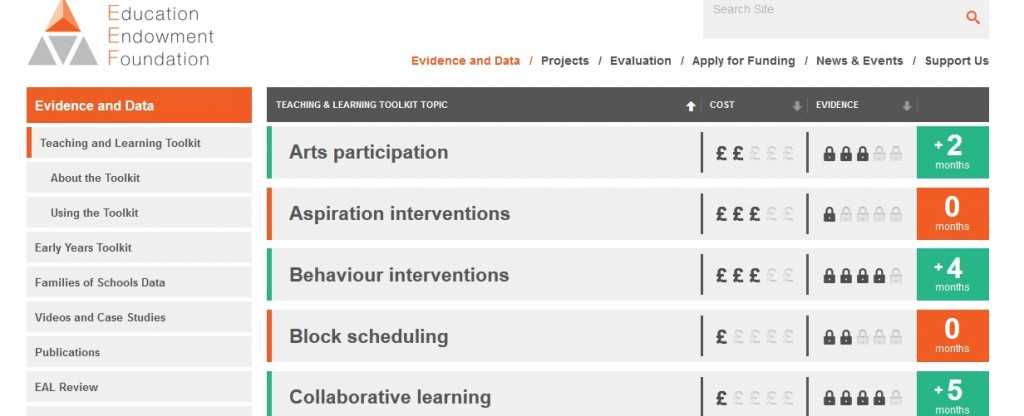Sort by cost using the down arrow
Image resolution: width=1024 pixels, height=416 pixels.
click(797, 106)
